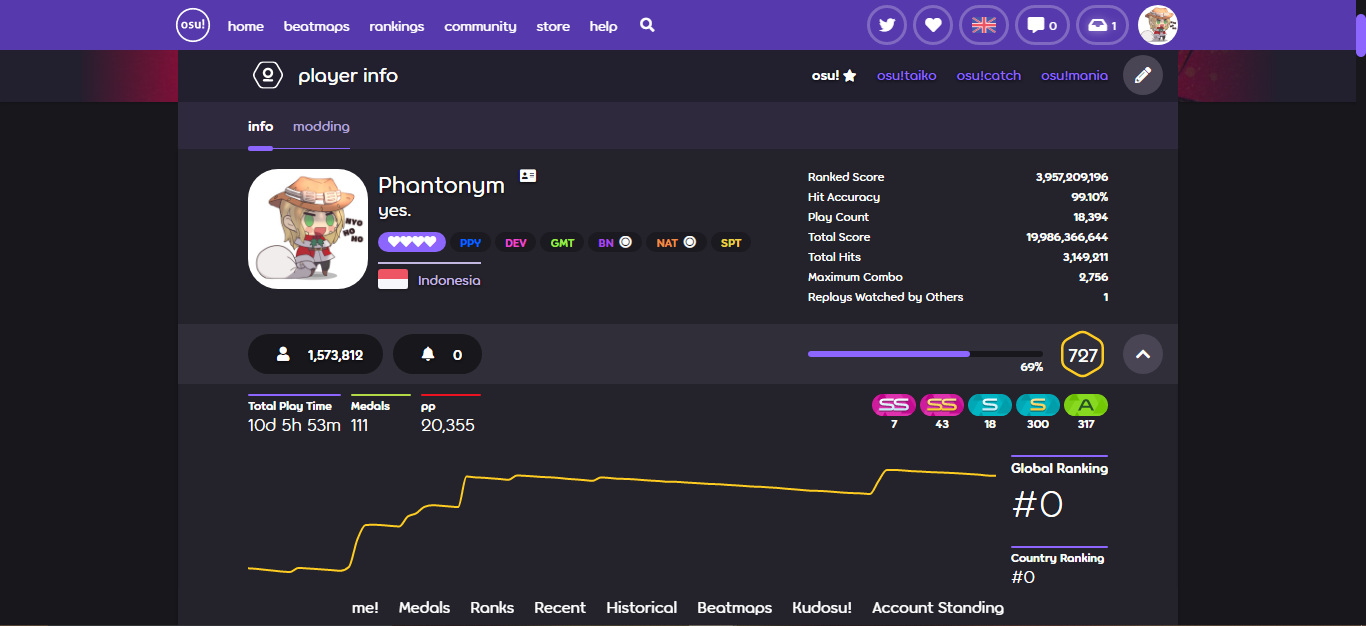The height and width of the screenshot is (626, 1366).
Task: Click the silver S rank badge with 18
Action: click(990, 405)
